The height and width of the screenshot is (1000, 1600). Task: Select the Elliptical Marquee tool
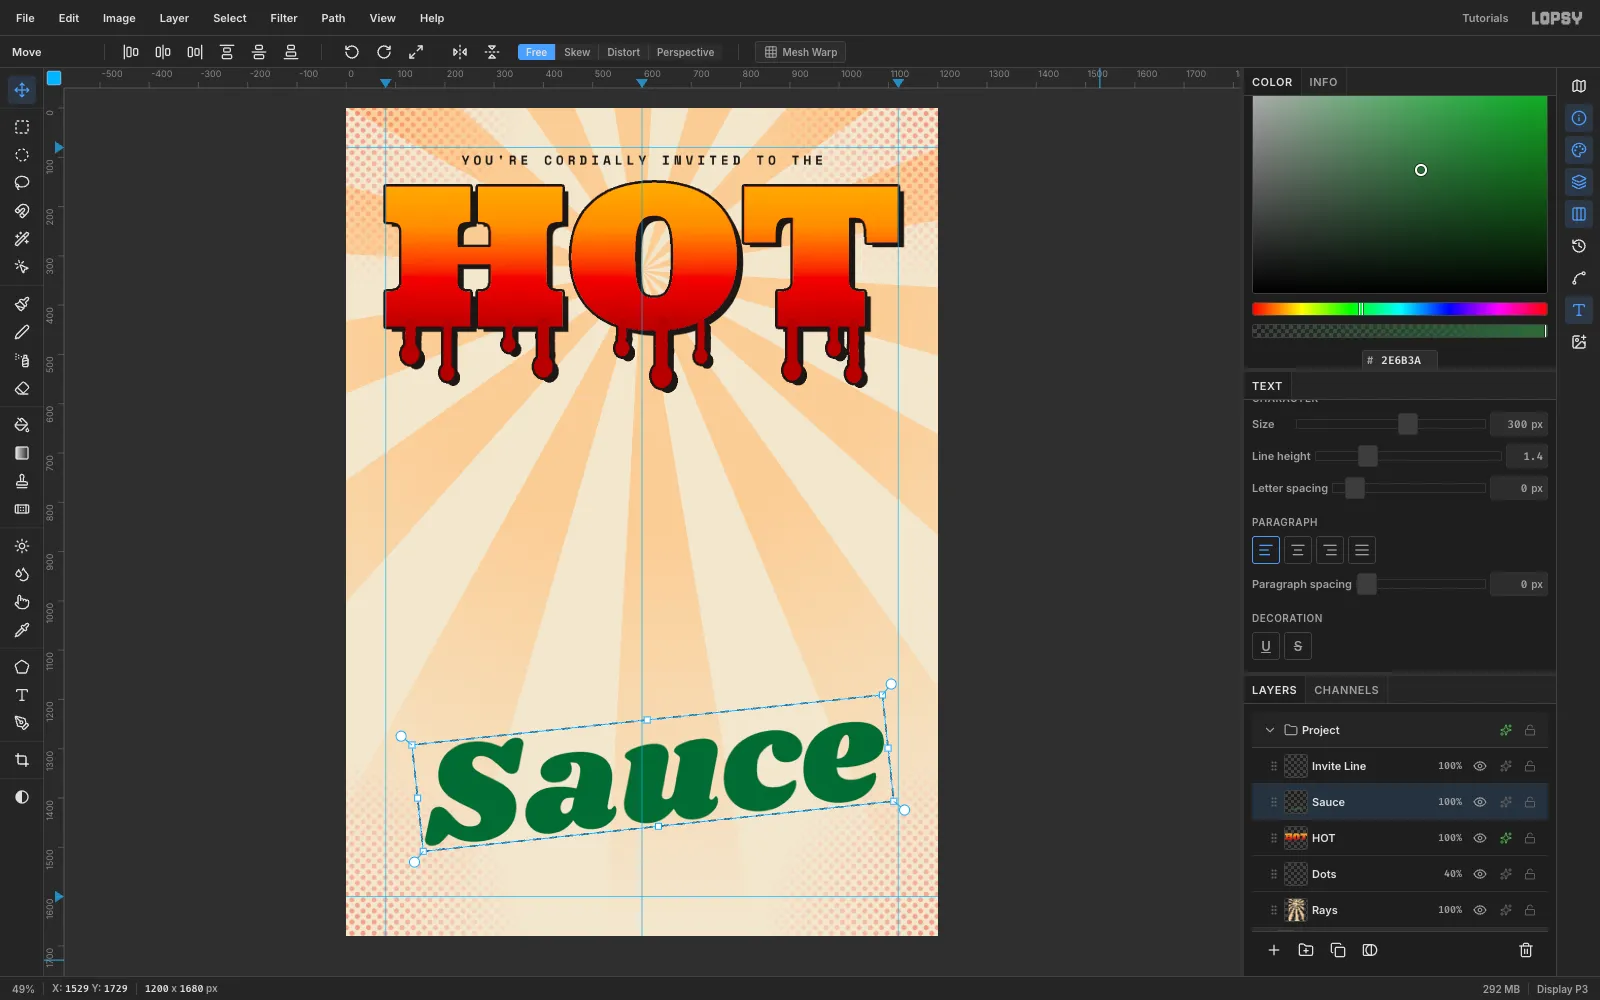tap(22, 155)
